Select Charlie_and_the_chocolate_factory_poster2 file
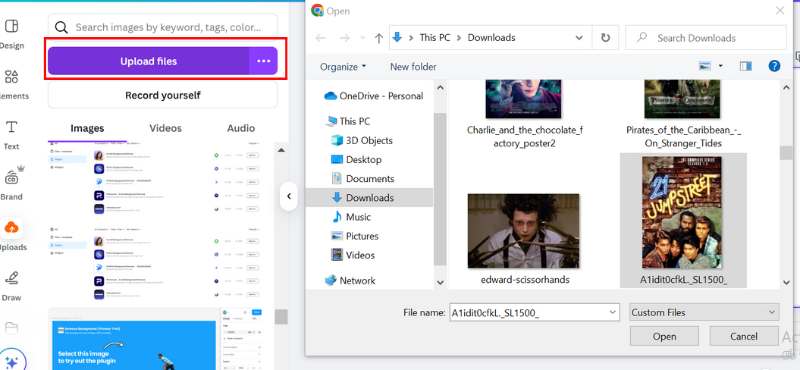The image size is (800, 370). pos(524,113)
